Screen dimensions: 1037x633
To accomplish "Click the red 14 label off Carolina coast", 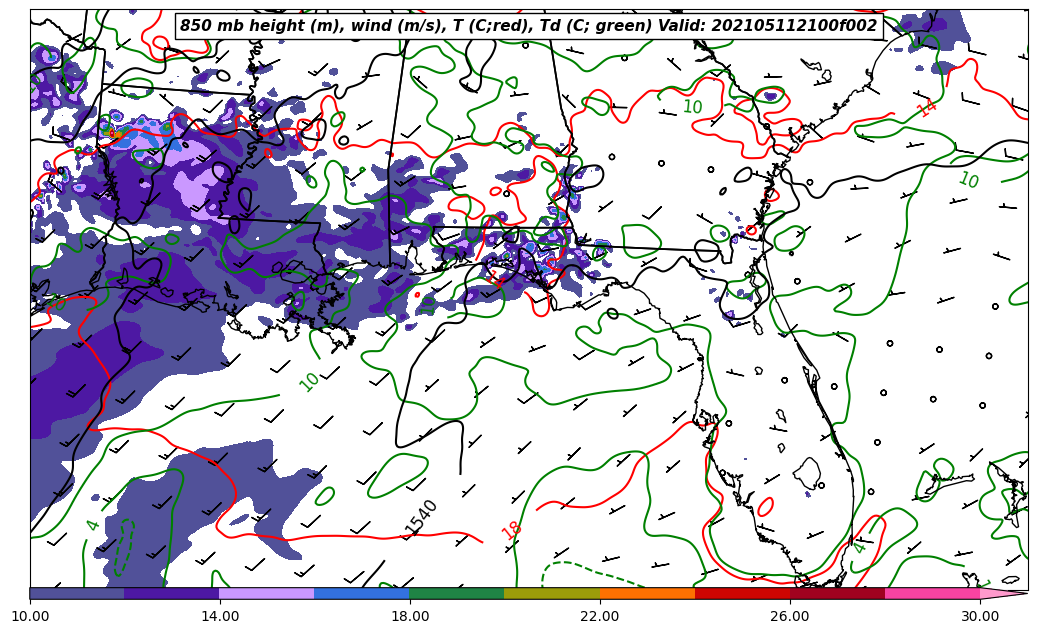I will 927,108.
